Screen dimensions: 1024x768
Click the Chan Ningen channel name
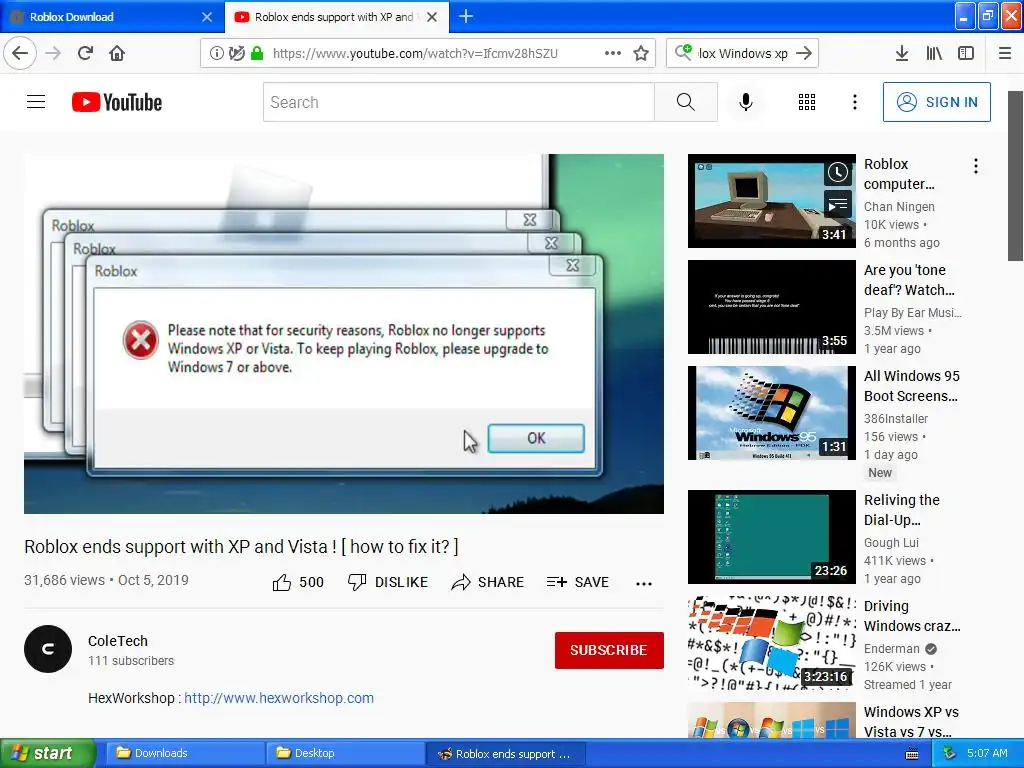tap(899, 206)
